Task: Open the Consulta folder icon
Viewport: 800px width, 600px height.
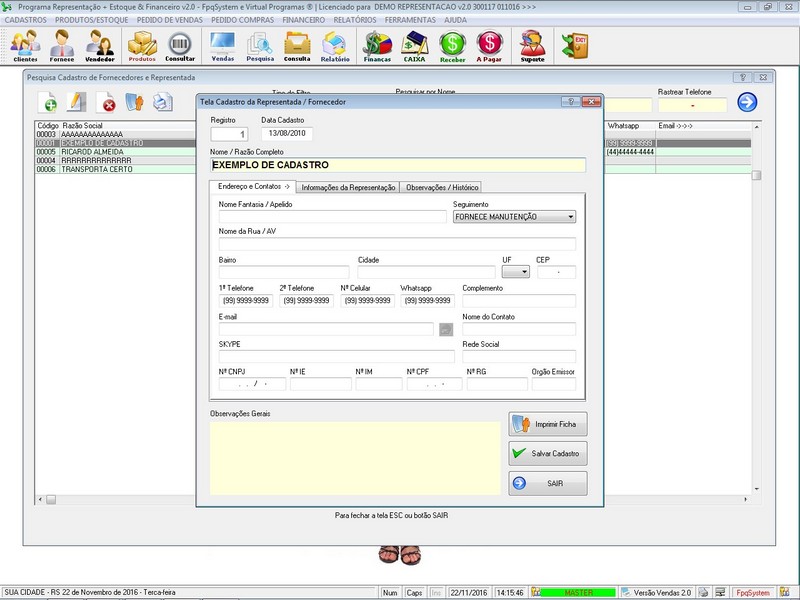Action: tap(297, 45)
